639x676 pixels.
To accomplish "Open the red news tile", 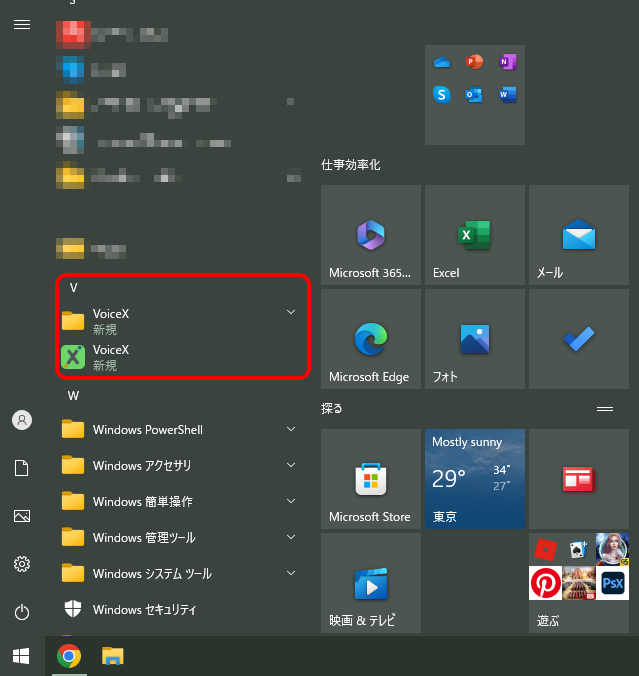I will (x=578, y=480).
